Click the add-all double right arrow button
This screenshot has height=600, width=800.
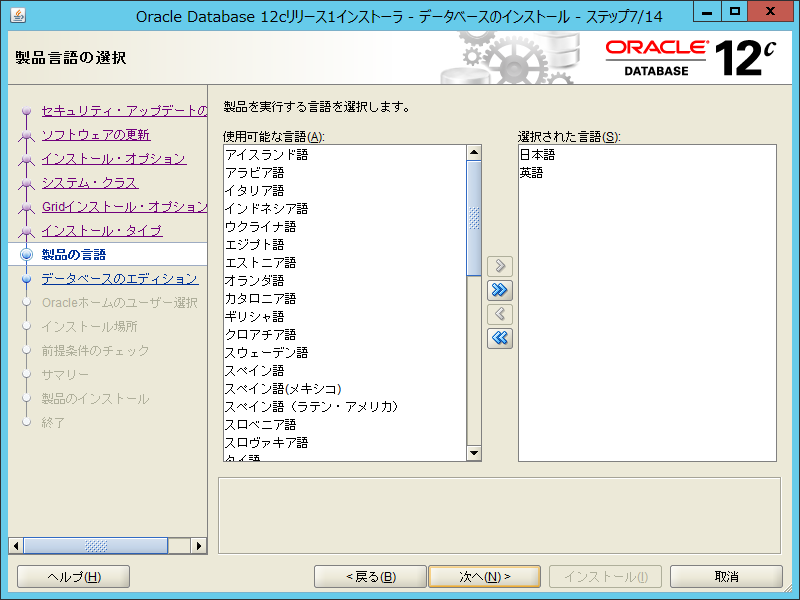[x=500, y=290]
